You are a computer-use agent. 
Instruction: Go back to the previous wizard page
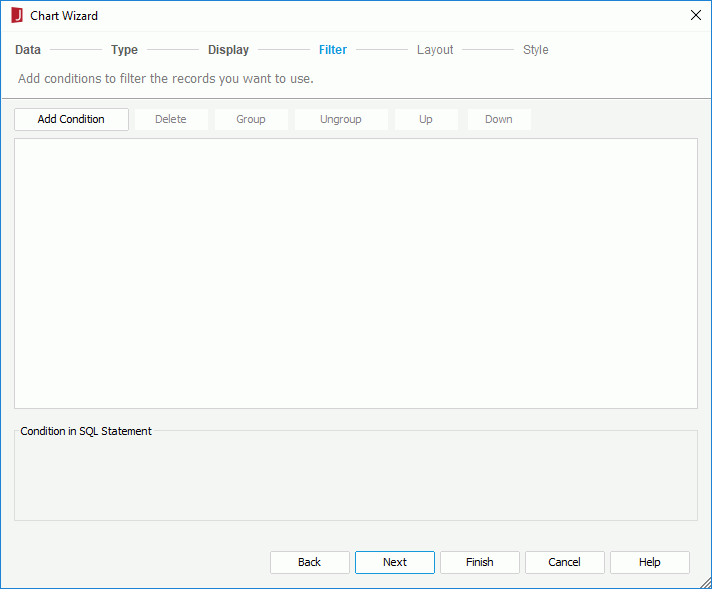tap(310, 562)
